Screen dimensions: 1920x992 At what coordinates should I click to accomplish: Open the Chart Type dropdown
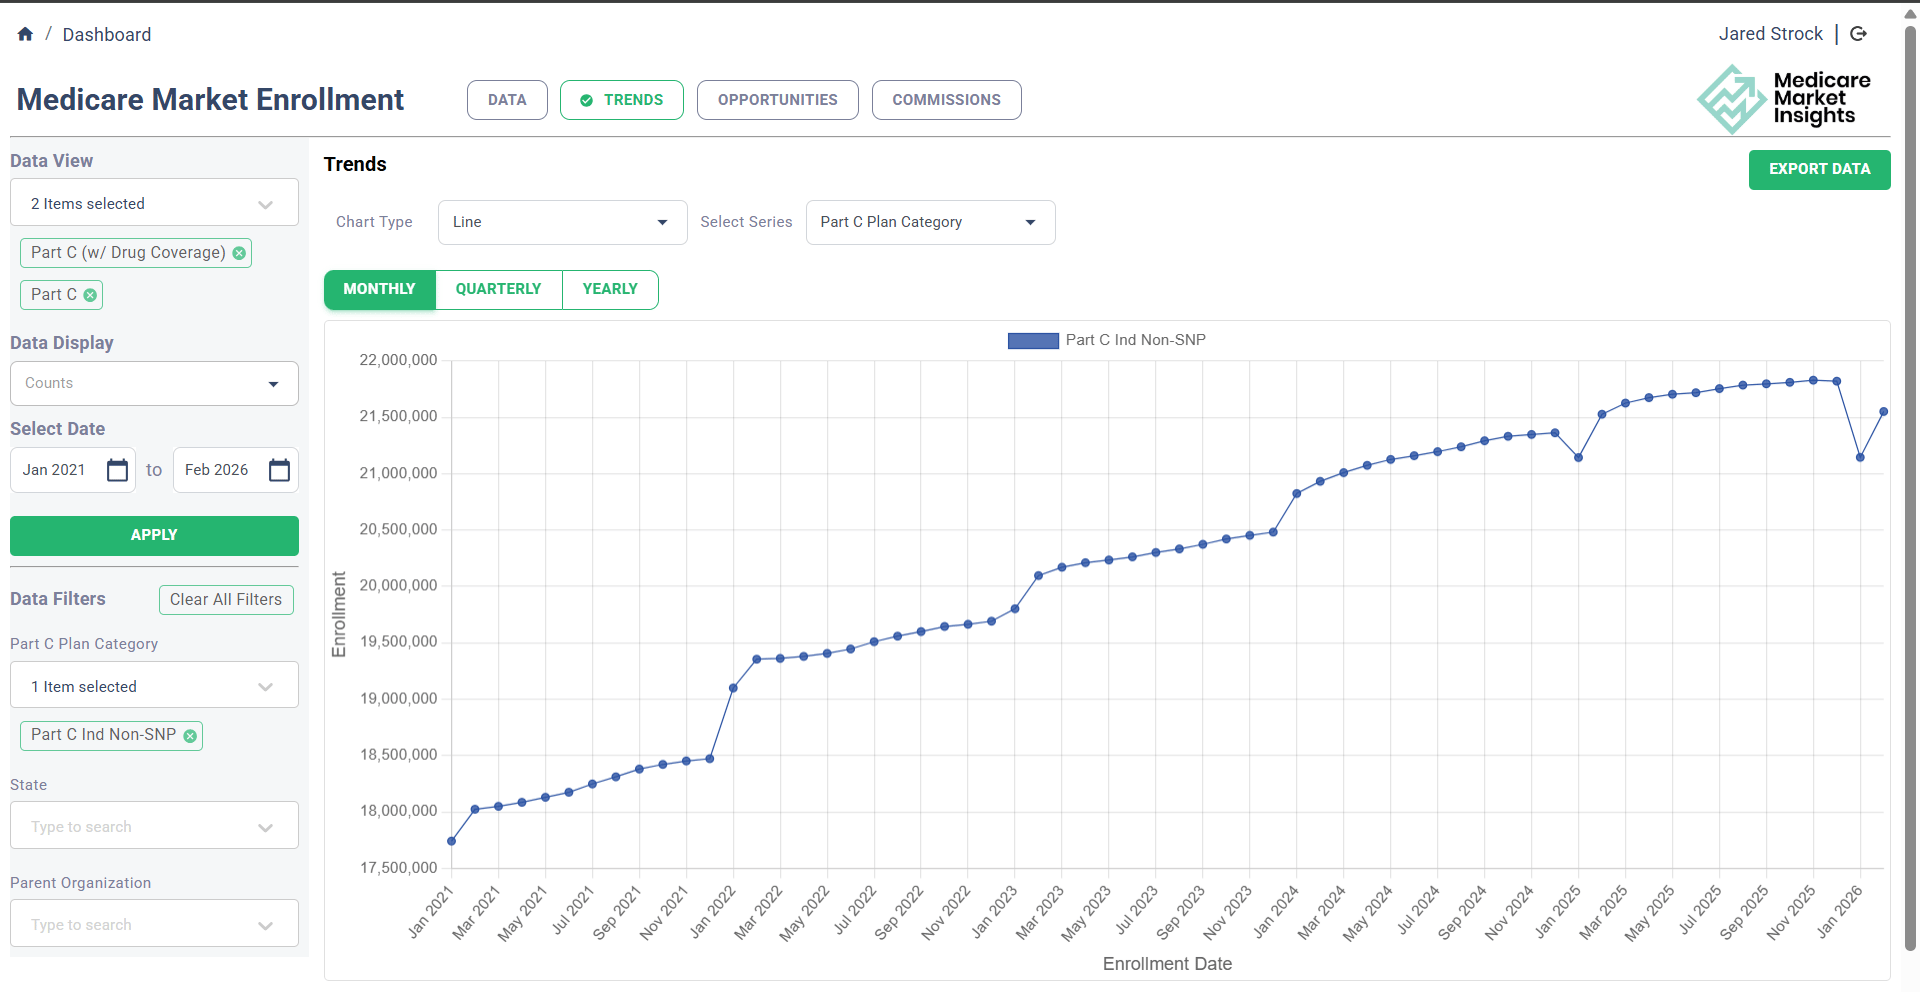(x=562, y=222)
